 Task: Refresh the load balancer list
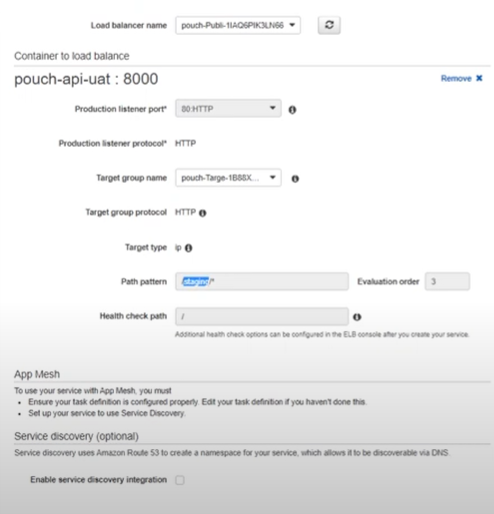click(x=329, y=25)
